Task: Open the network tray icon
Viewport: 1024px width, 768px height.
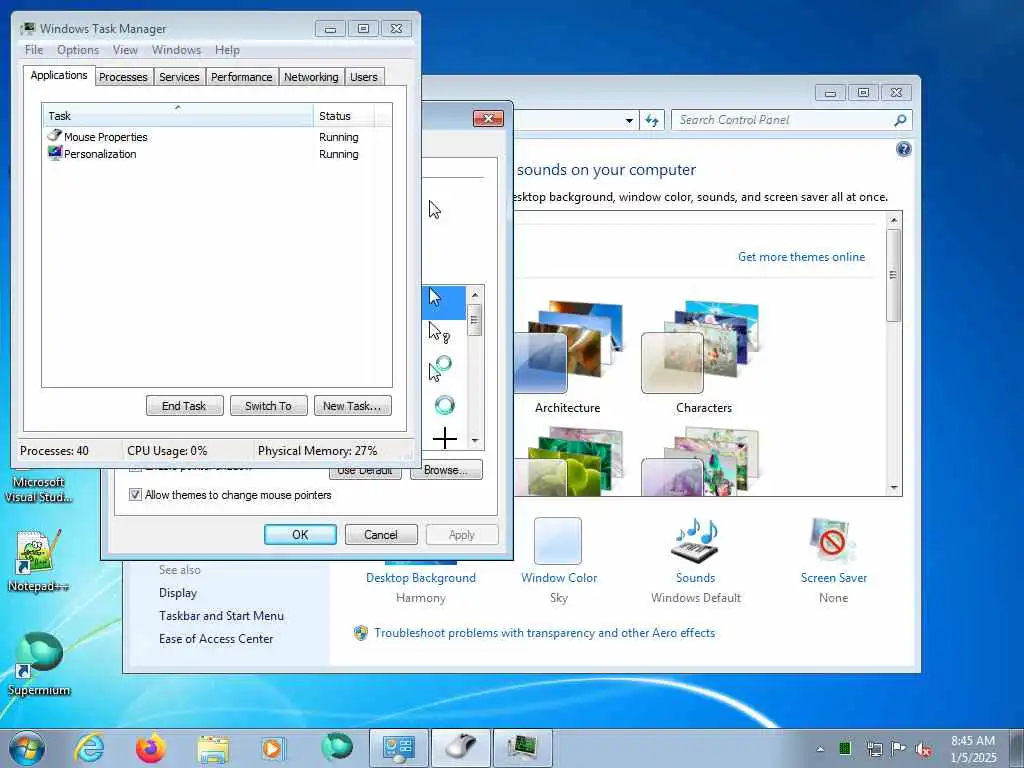Action: (874, 749)
